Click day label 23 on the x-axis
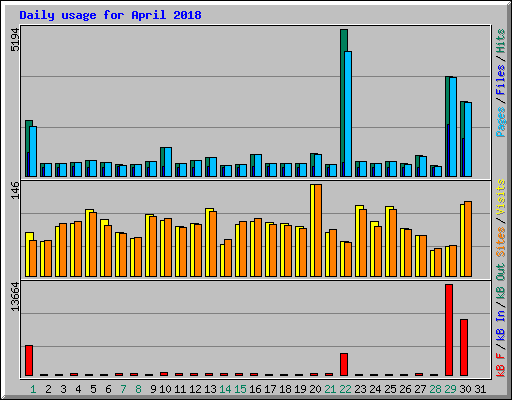The width and height of the screenshot is (512, 400). pyautogui.click(x=360, y=389)
